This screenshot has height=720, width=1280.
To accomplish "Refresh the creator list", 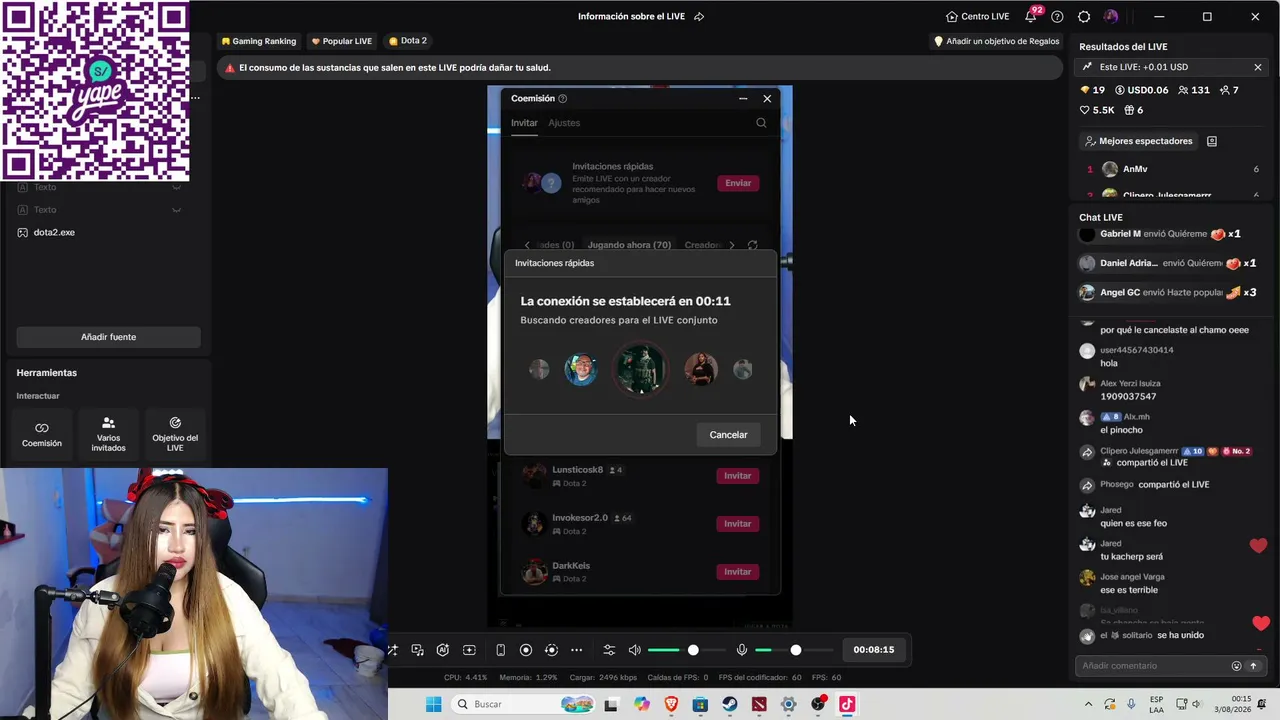I will (x=753, y=245).
